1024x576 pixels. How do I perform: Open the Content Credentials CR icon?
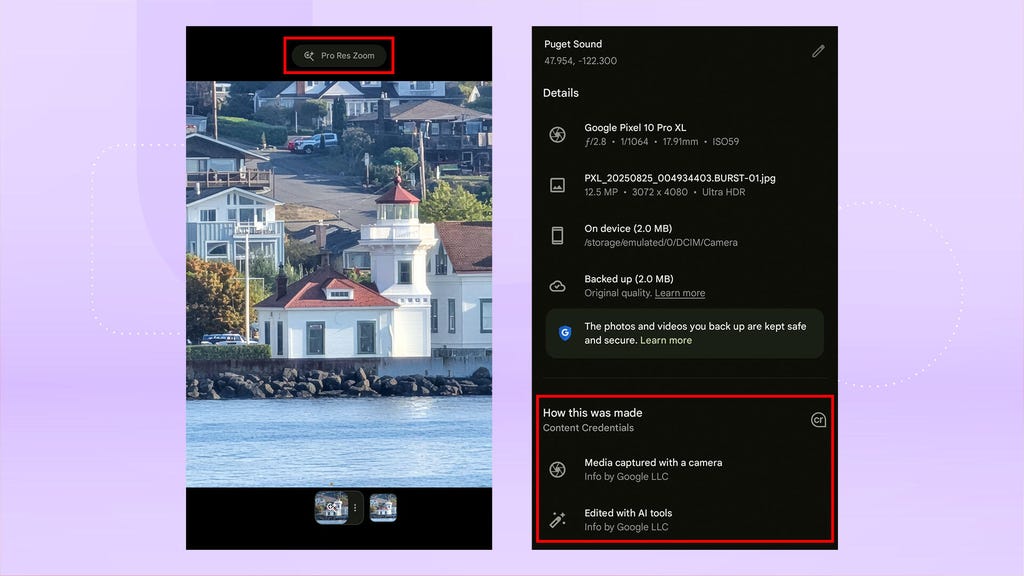[x=818, y=420]
